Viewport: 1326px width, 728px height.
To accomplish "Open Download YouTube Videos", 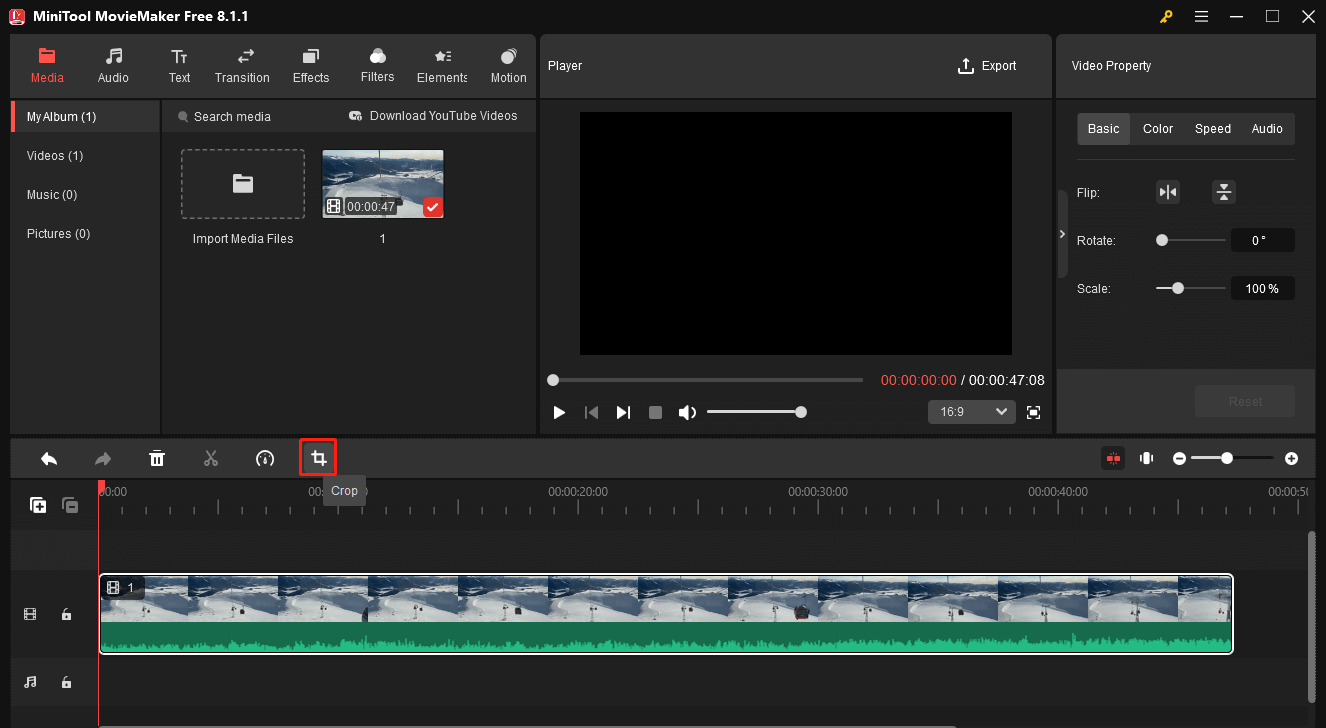I will 433,116.
